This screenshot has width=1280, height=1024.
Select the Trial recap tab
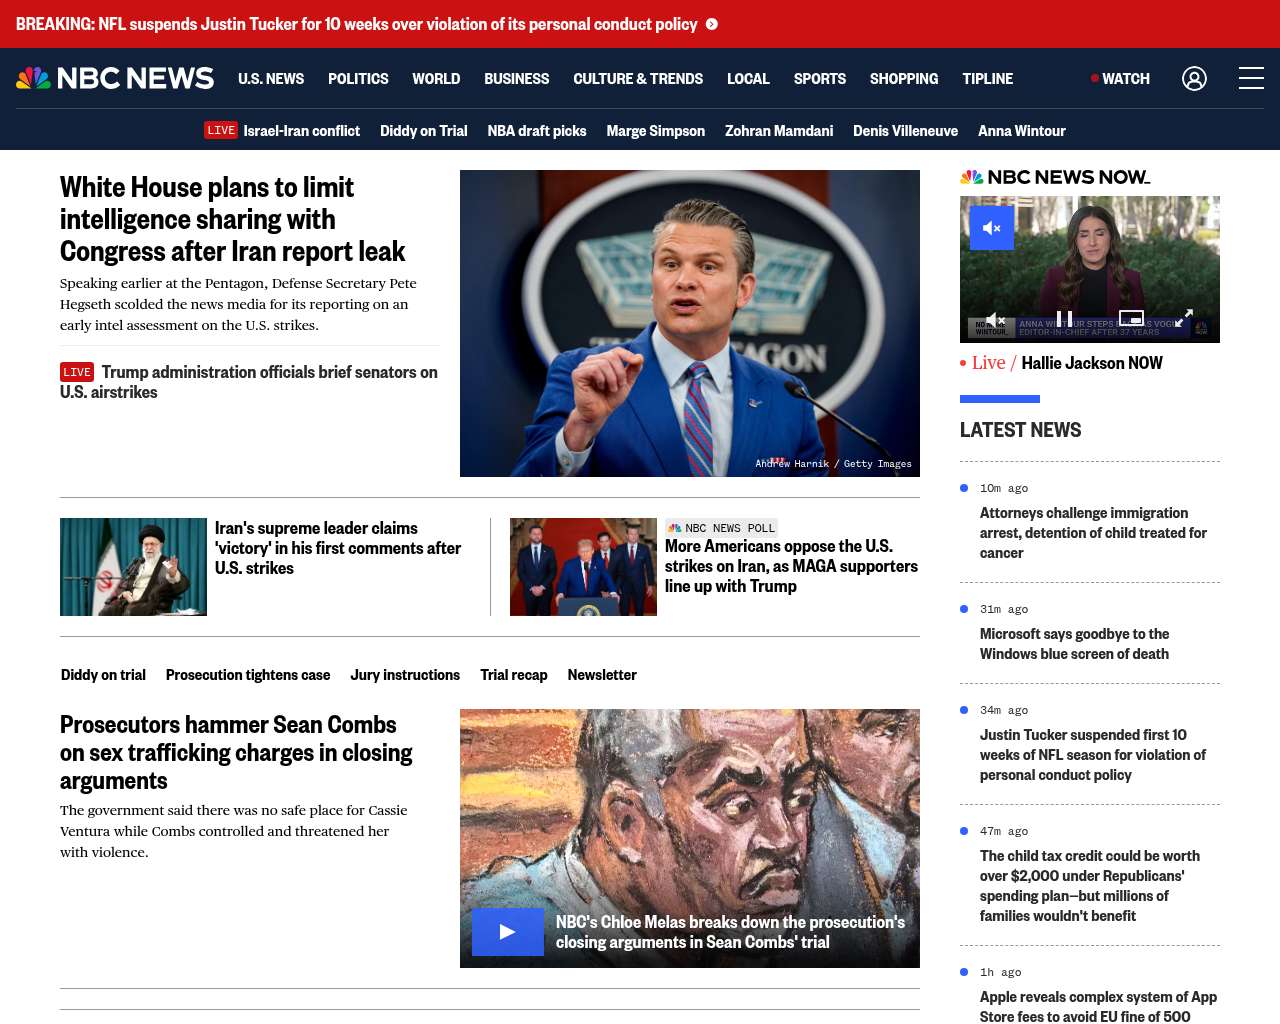coord(514,675)
